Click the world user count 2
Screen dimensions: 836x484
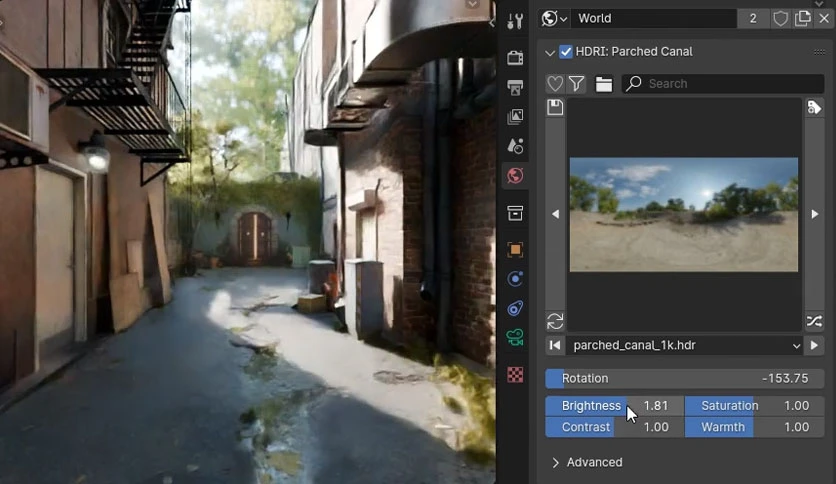(x=753, y=19)
